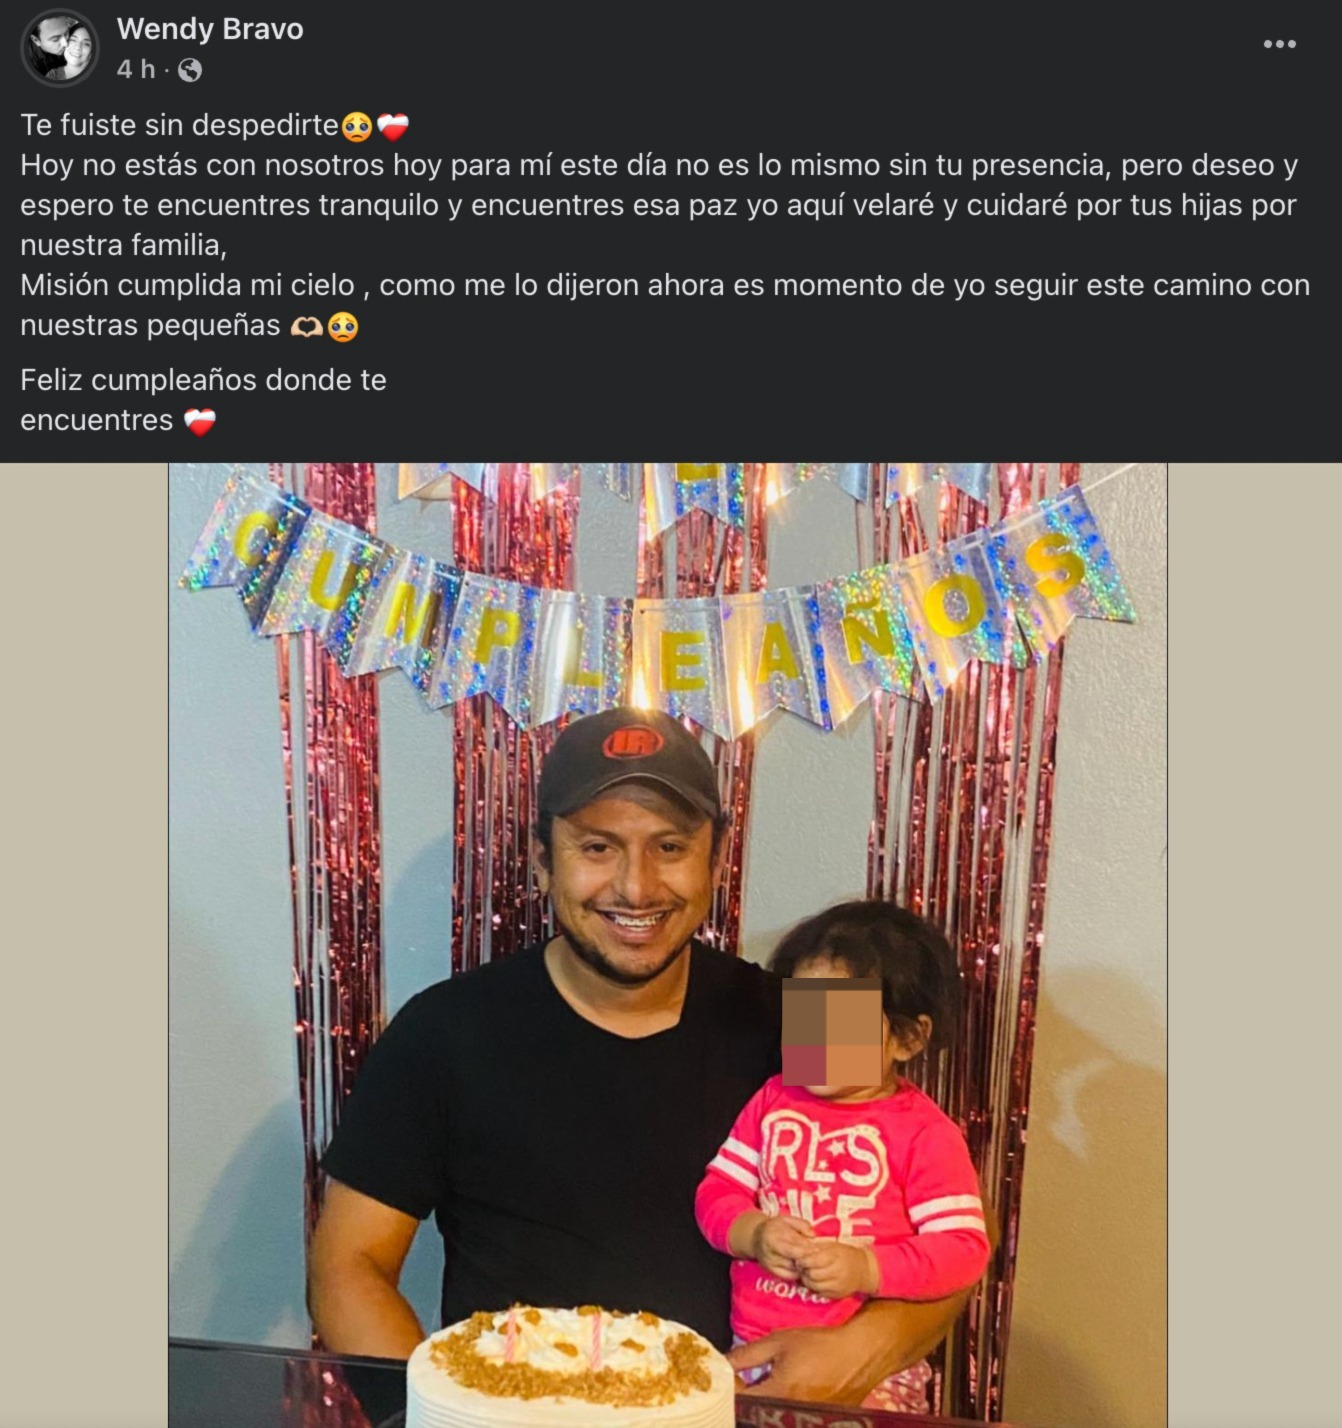The width and height of the screenshot is (1342, 1428).
Task: Click the public globe privacy icon
Action: coord(189,70)
